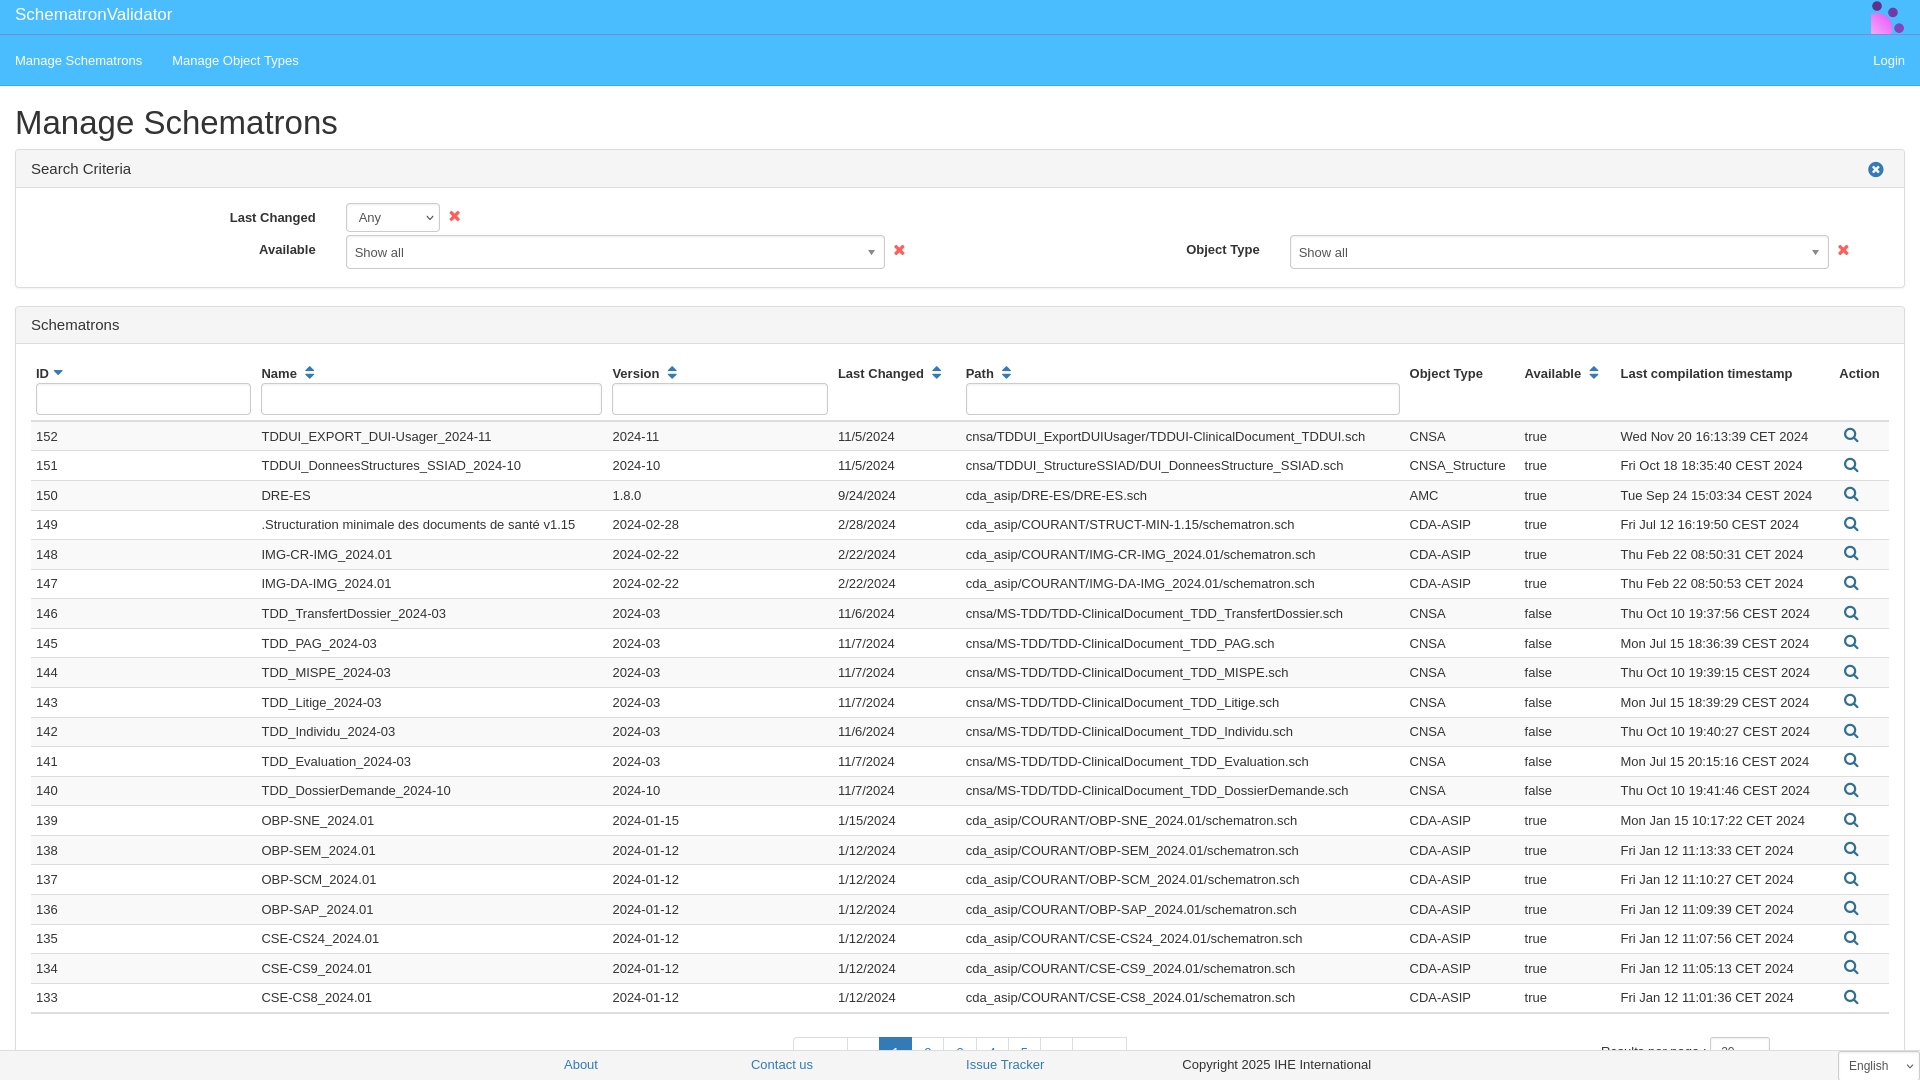Clear the Available filter red X
The width and height of the screenshot is (1920, 1080).
[899, 251]
